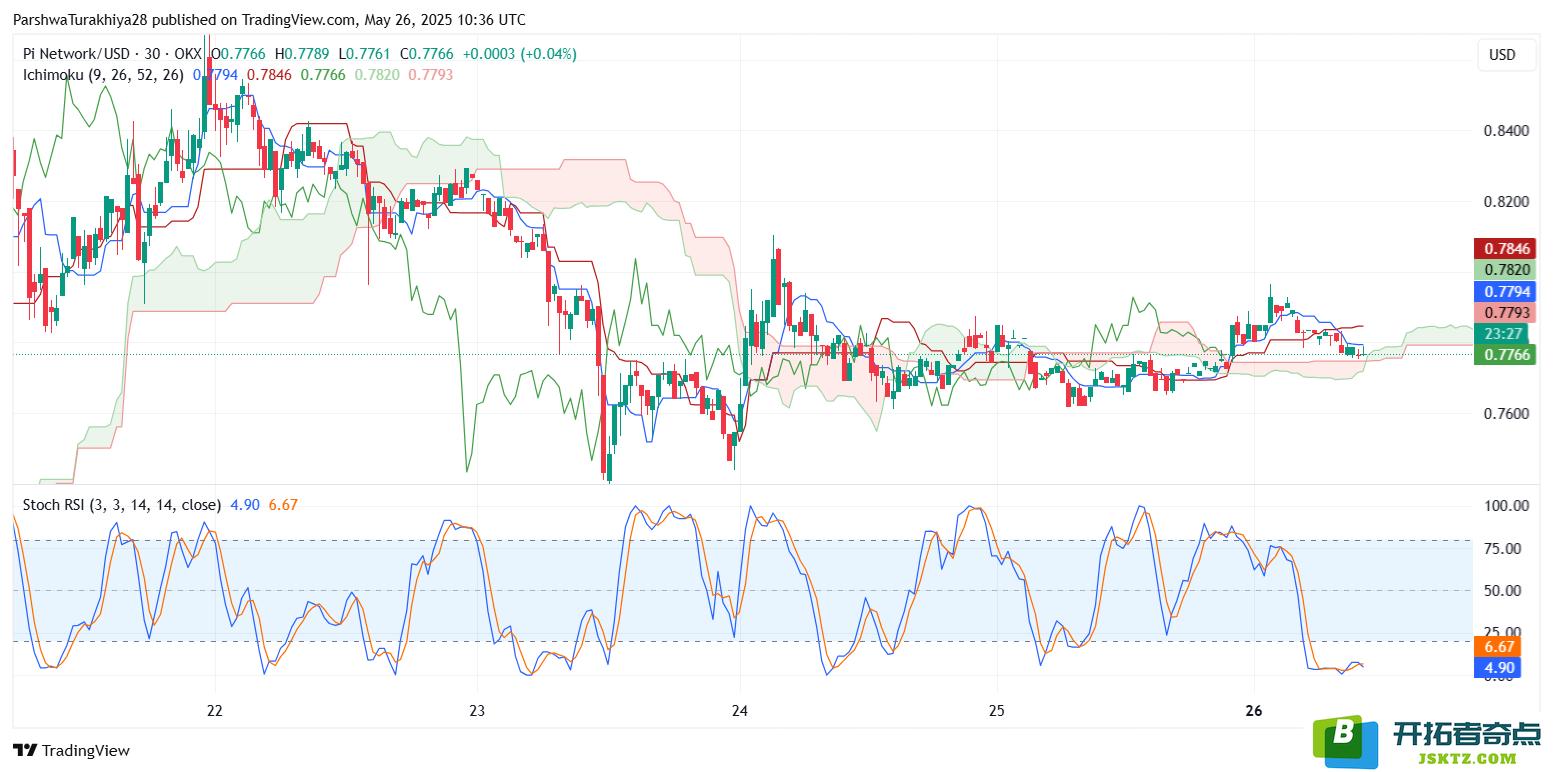Viewport: 1553px width, 772px height.
Task: Click the +0.0003 (+0.04%) change value
Action: 518,54
